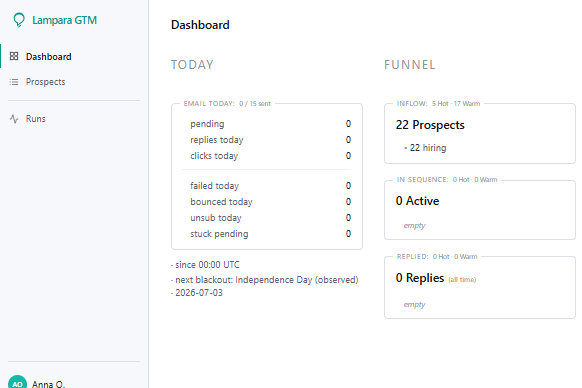This screenshot has height=388, width=582.
Task: Click 'empty' text in the Active card
Action: pyautogui.click(x=414, y=225)
